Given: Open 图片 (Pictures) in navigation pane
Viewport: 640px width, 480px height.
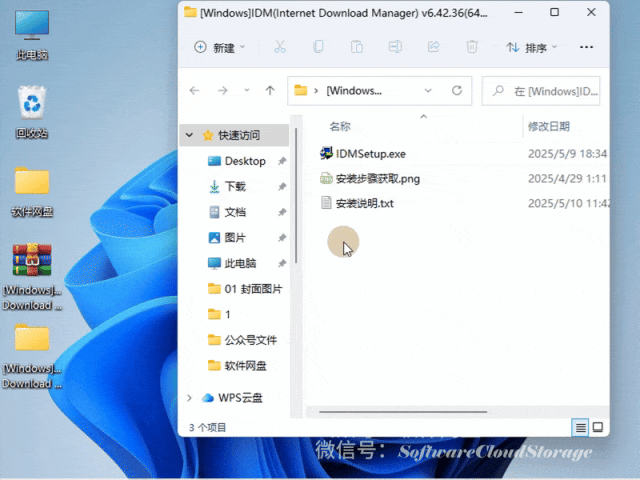Looking at the screenshot, I should click(x=235, y=238).
